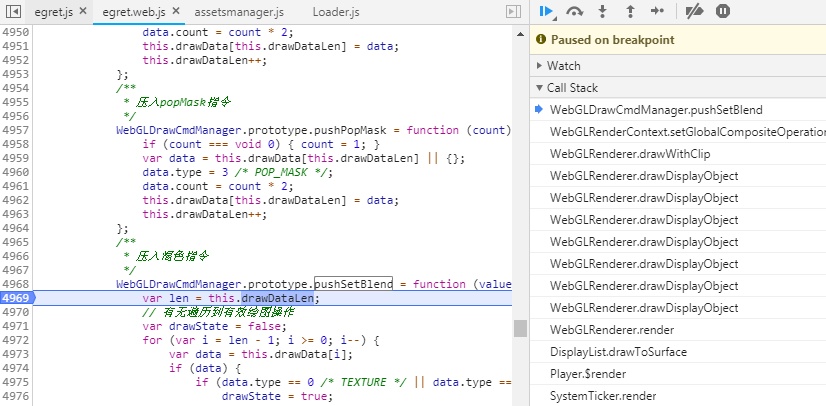Toggle breakpoint on line 4969
Screen dimensions: 826x406
coord(16,298)
